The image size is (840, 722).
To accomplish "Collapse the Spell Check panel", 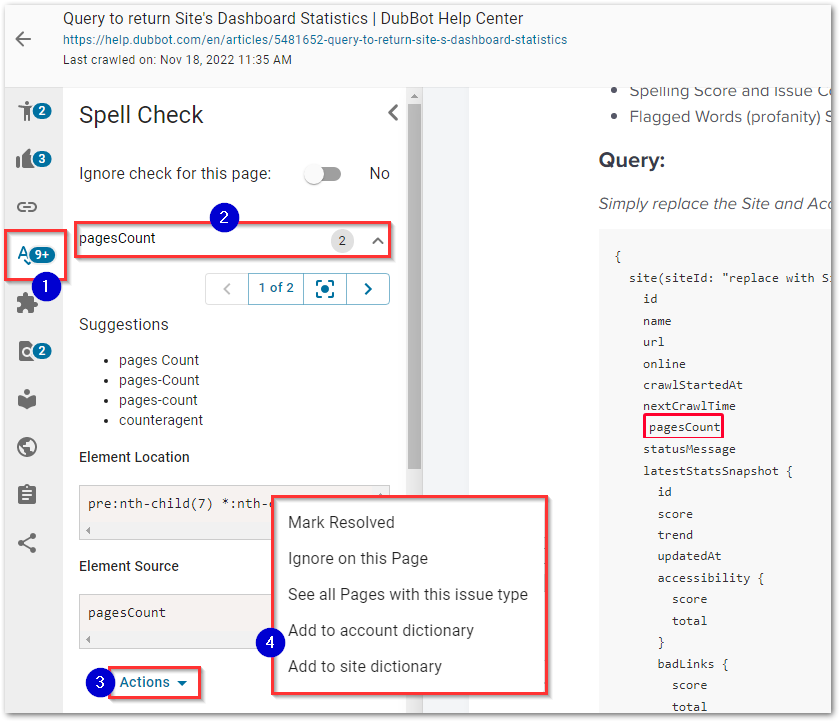I will 393,113.
